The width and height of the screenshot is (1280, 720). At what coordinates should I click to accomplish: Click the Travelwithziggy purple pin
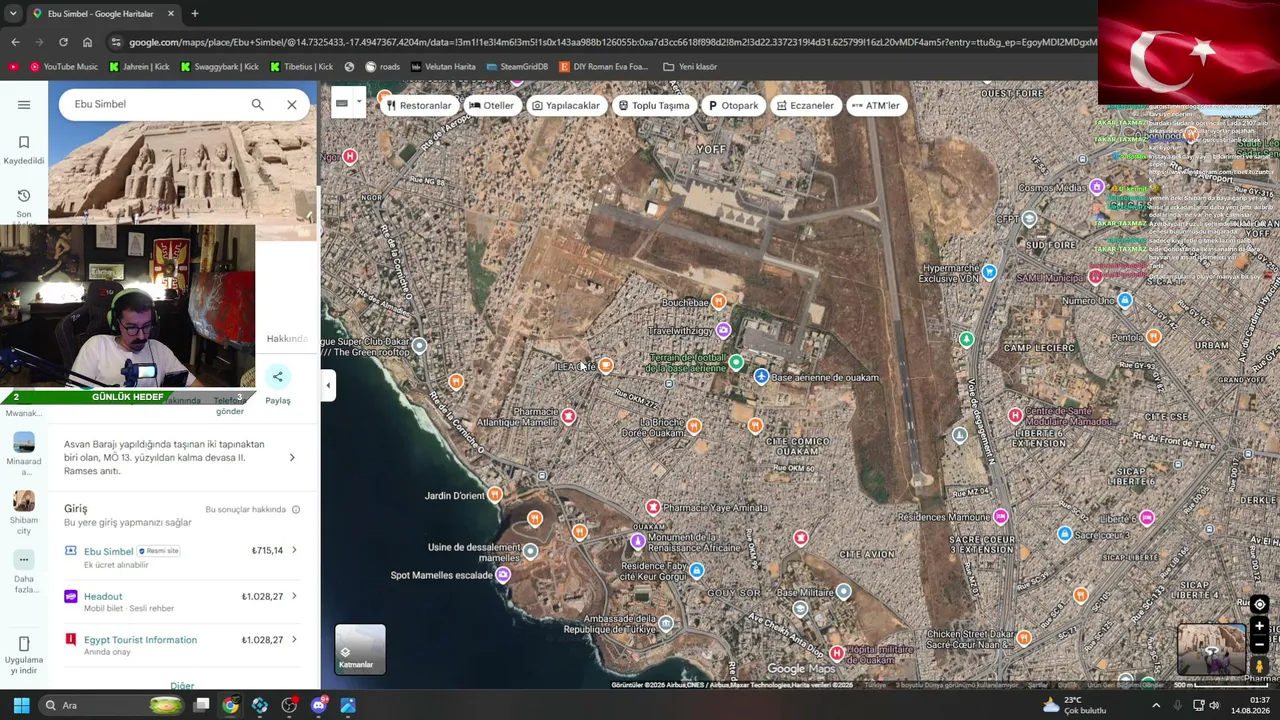click(723, 330)
